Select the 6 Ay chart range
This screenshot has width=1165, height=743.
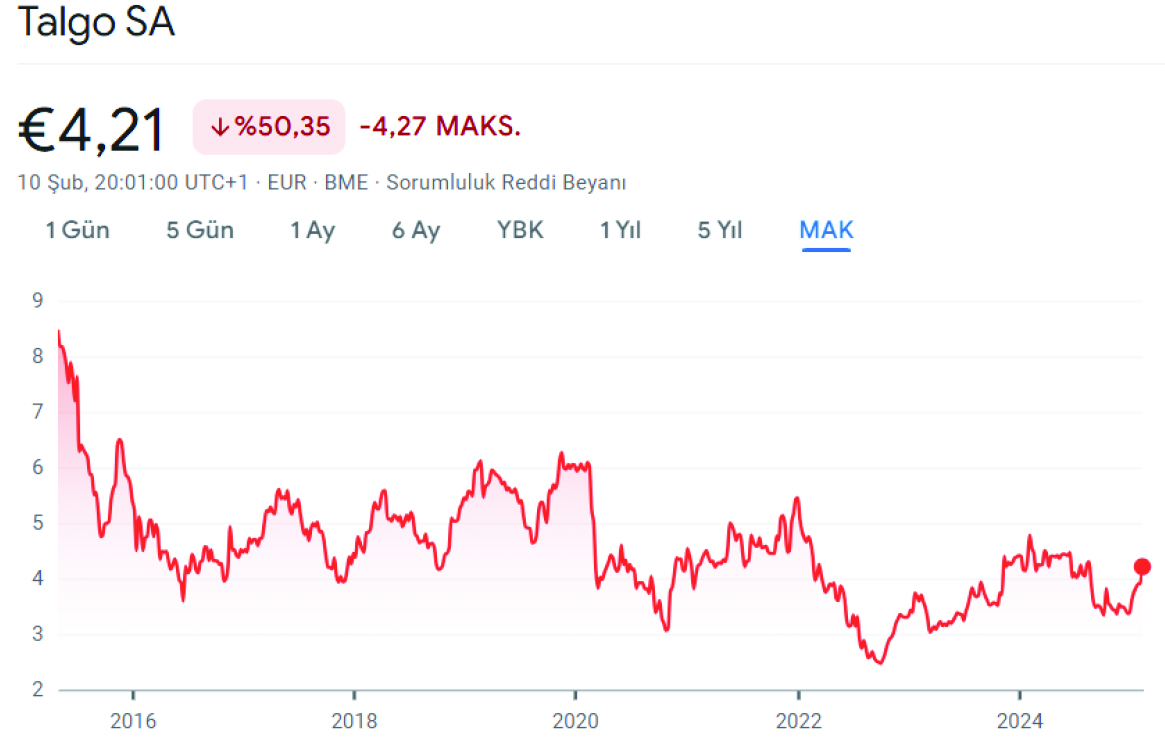coord(416,231)
